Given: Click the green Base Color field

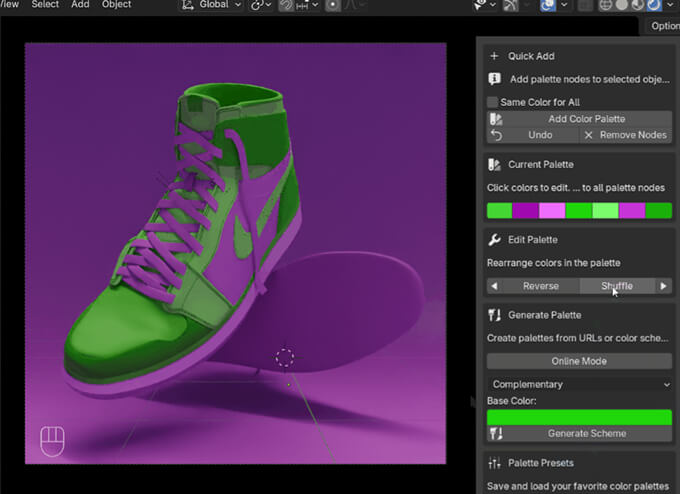Looking at the screenshot, I should point(579,417).
